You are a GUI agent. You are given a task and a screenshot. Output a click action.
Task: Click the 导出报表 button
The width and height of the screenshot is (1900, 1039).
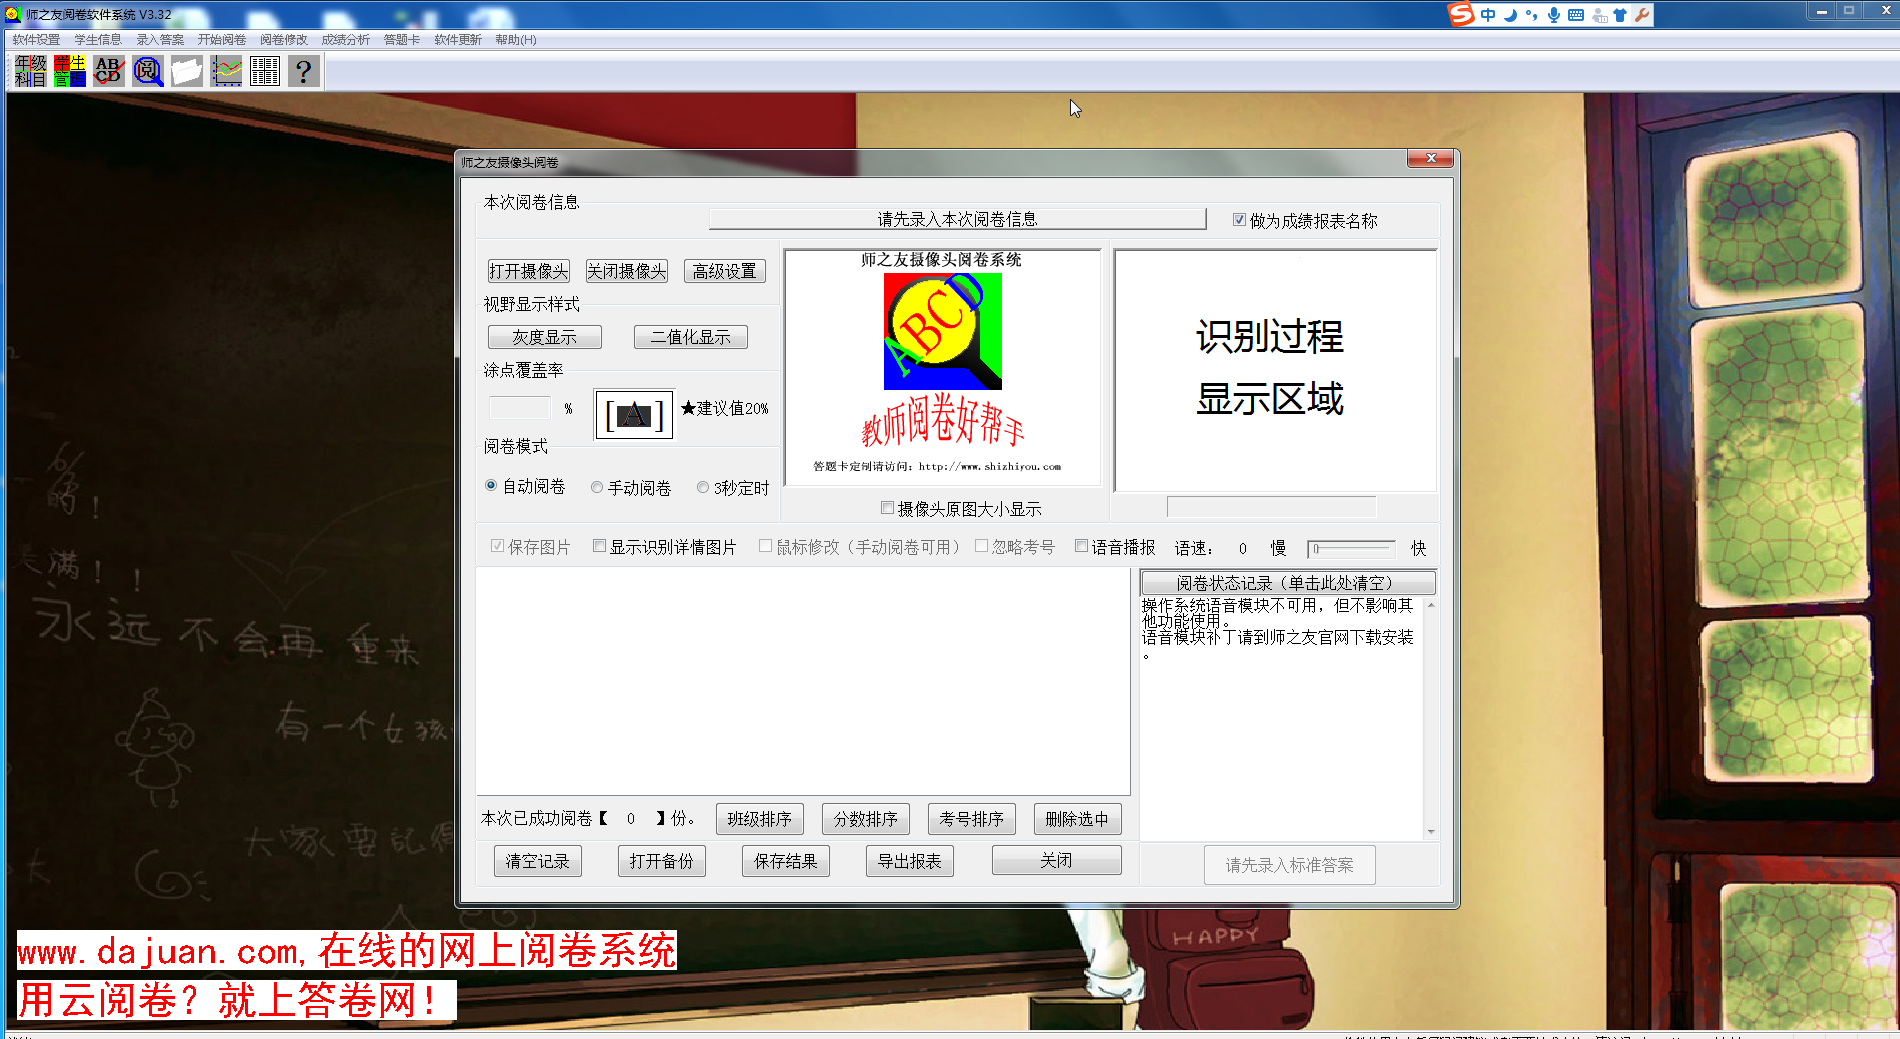click(x=908, y=860)
